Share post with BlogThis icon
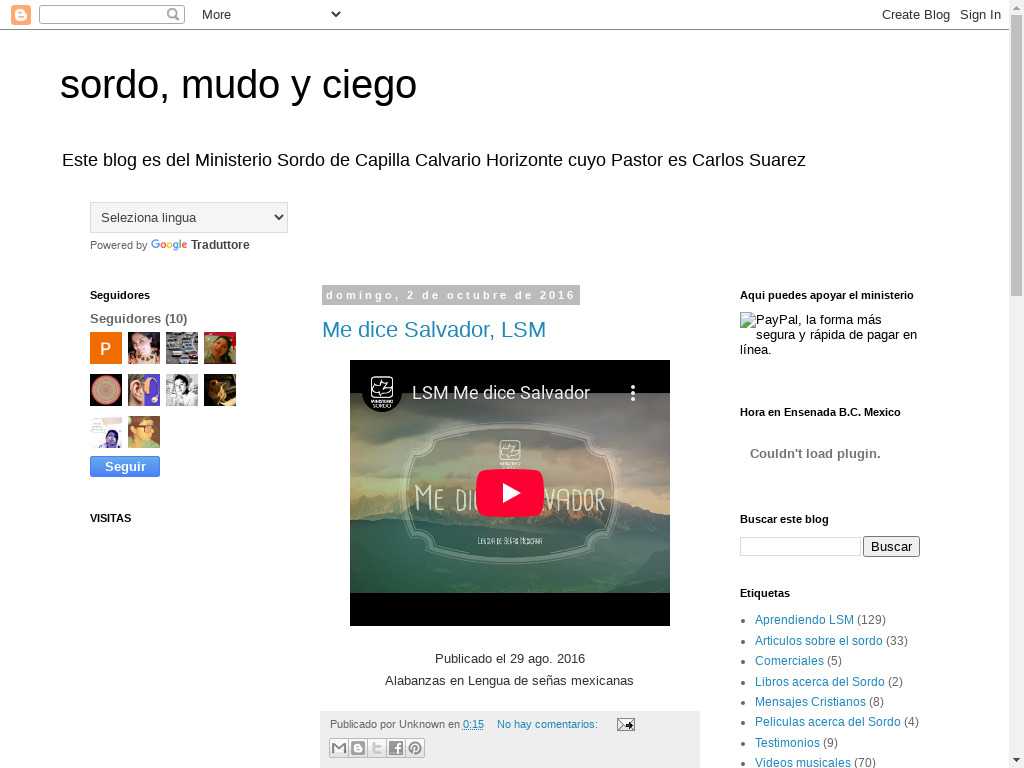The height and width of the screenshot is (768, 1024). (358, 748)
